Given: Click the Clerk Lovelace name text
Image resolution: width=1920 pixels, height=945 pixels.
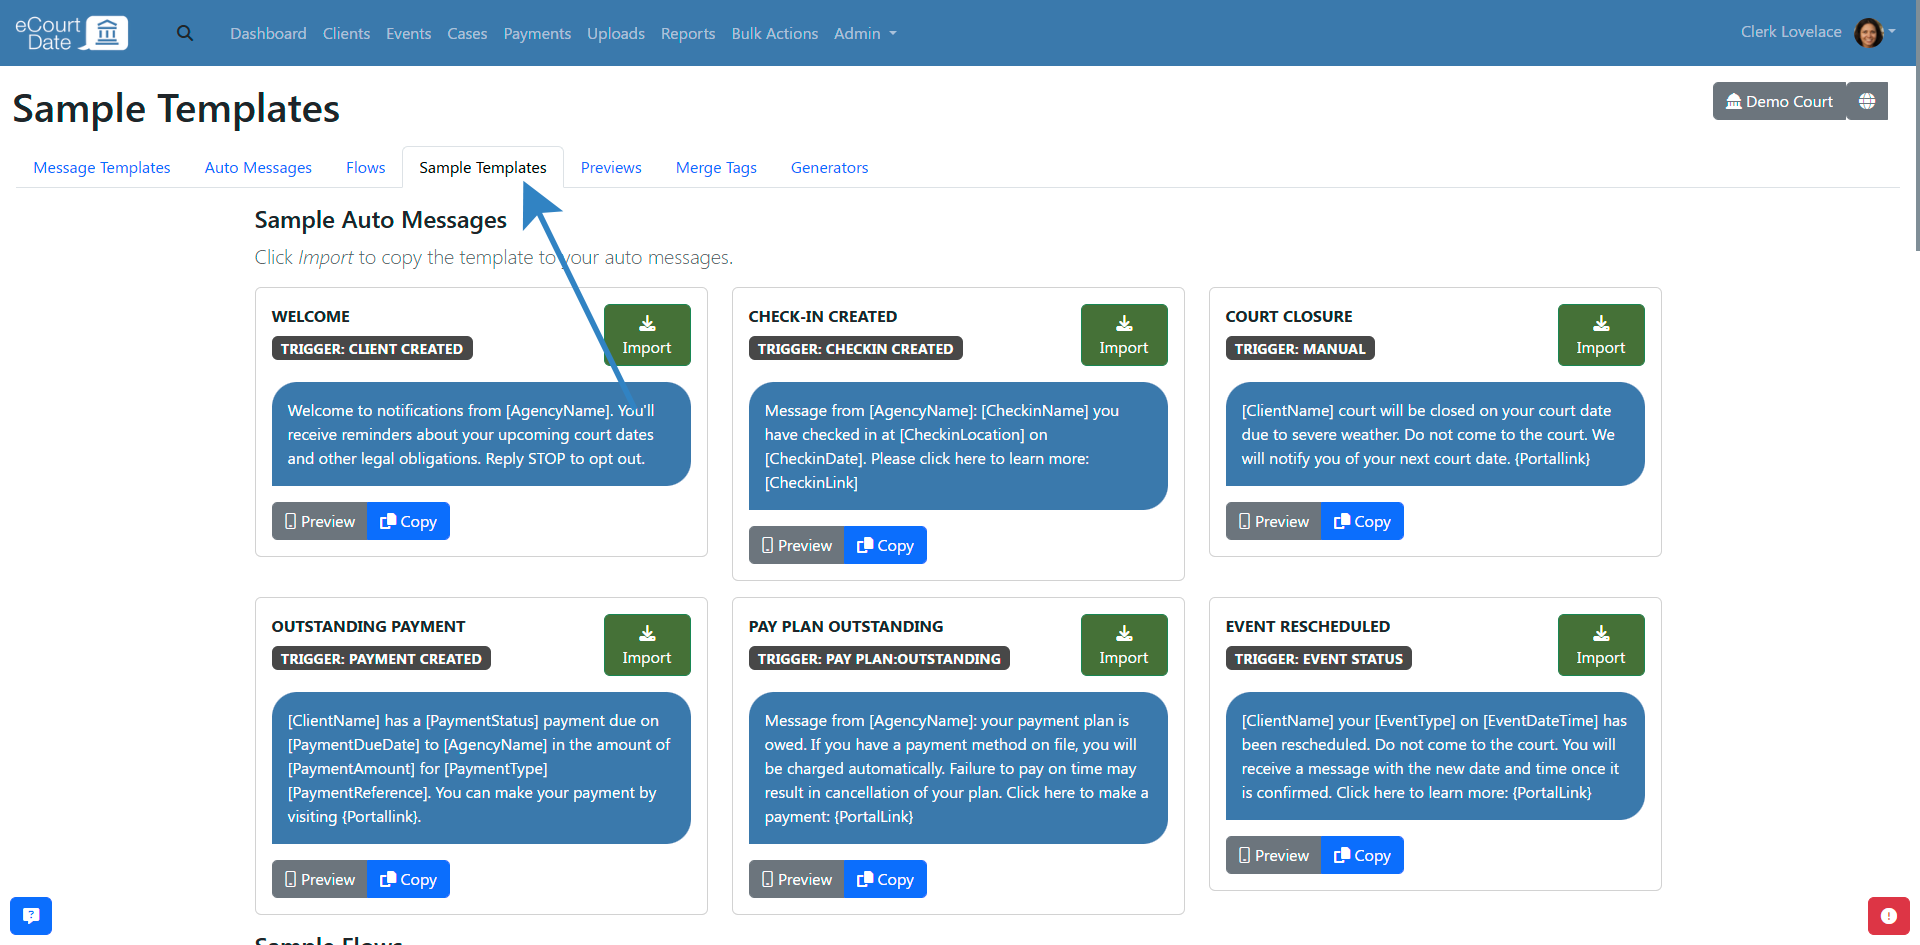Looking at the screenshot, I should tap(1790, 32).
